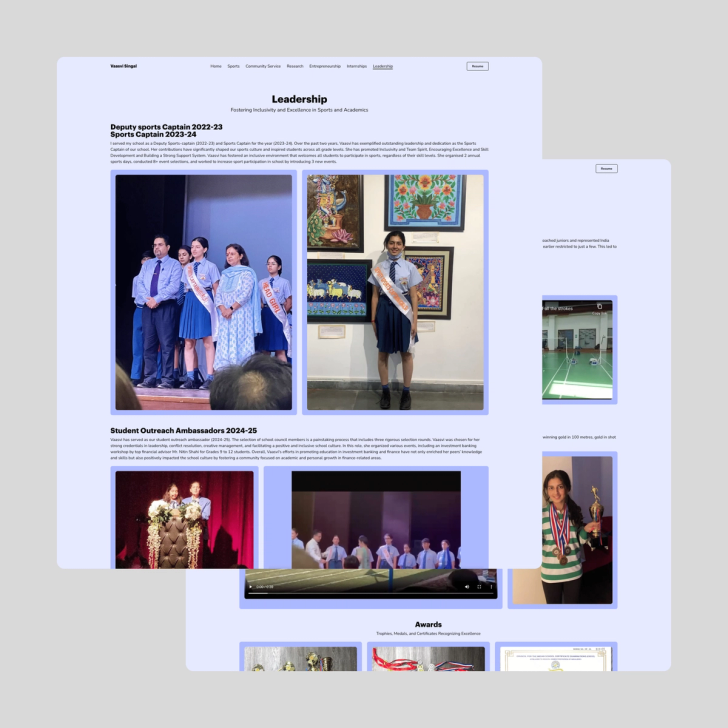Screen dimensions: 728x728
Task: Click the 'Sports Captain 2023-24' heading
Action: point(153,135)
